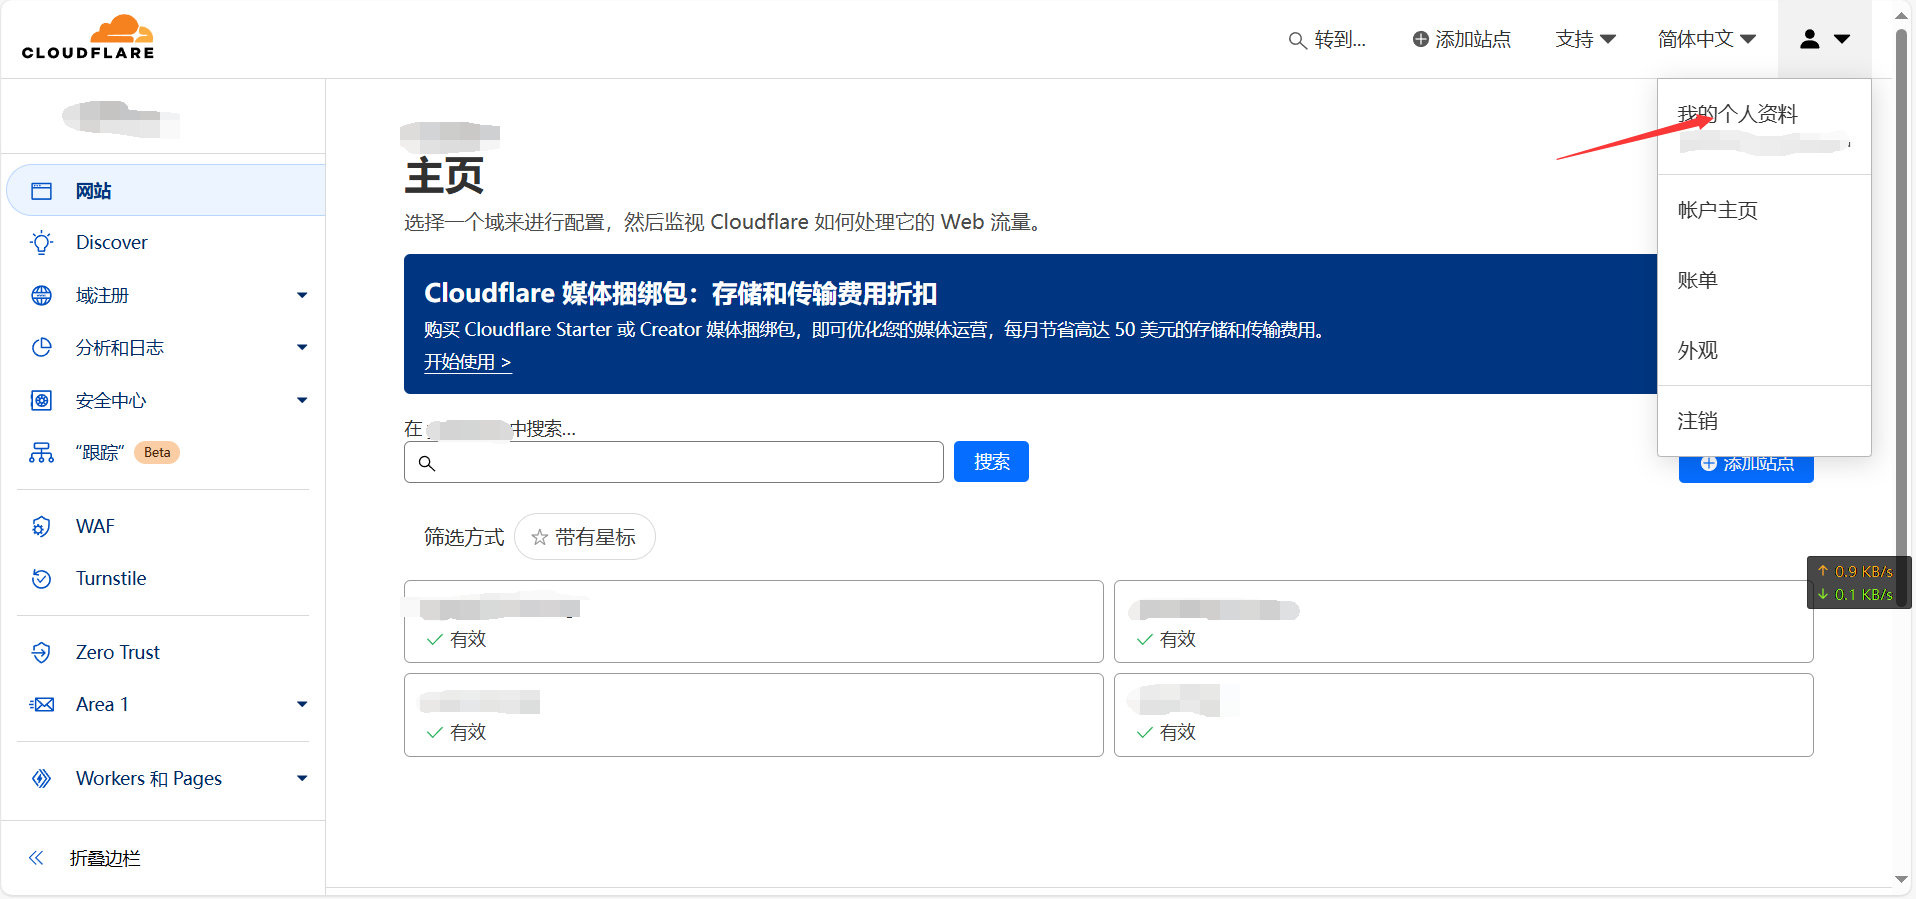Expand the 分析和日志 submenu arrow
This screenshot has width=1916, height=899.
tap(302, 347)
